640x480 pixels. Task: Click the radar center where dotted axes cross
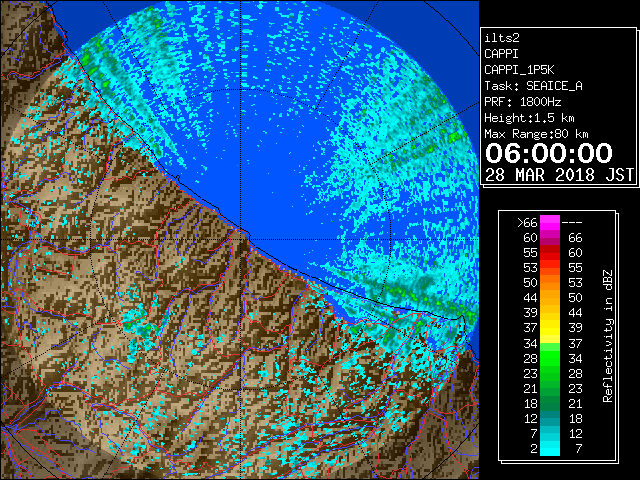click(x=241, y=240)
